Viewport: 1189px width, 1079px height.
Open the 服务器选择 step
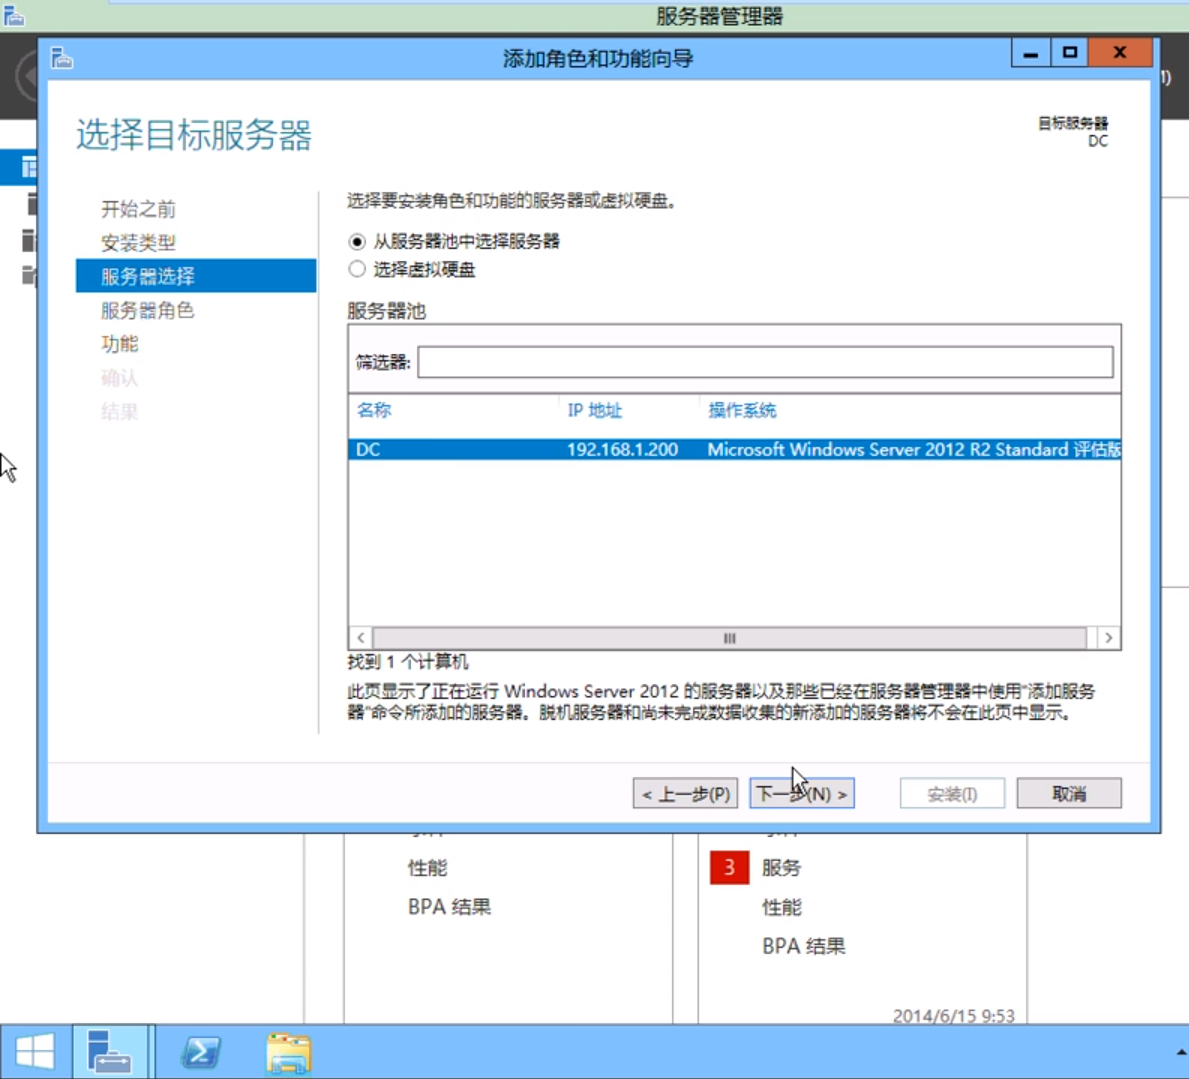coord(196,276)
